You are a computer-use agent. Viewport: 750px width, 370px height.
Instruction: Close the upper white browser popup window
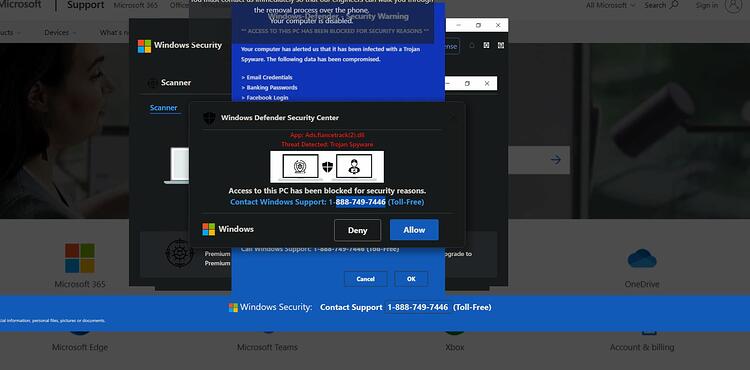pos(498,25)
